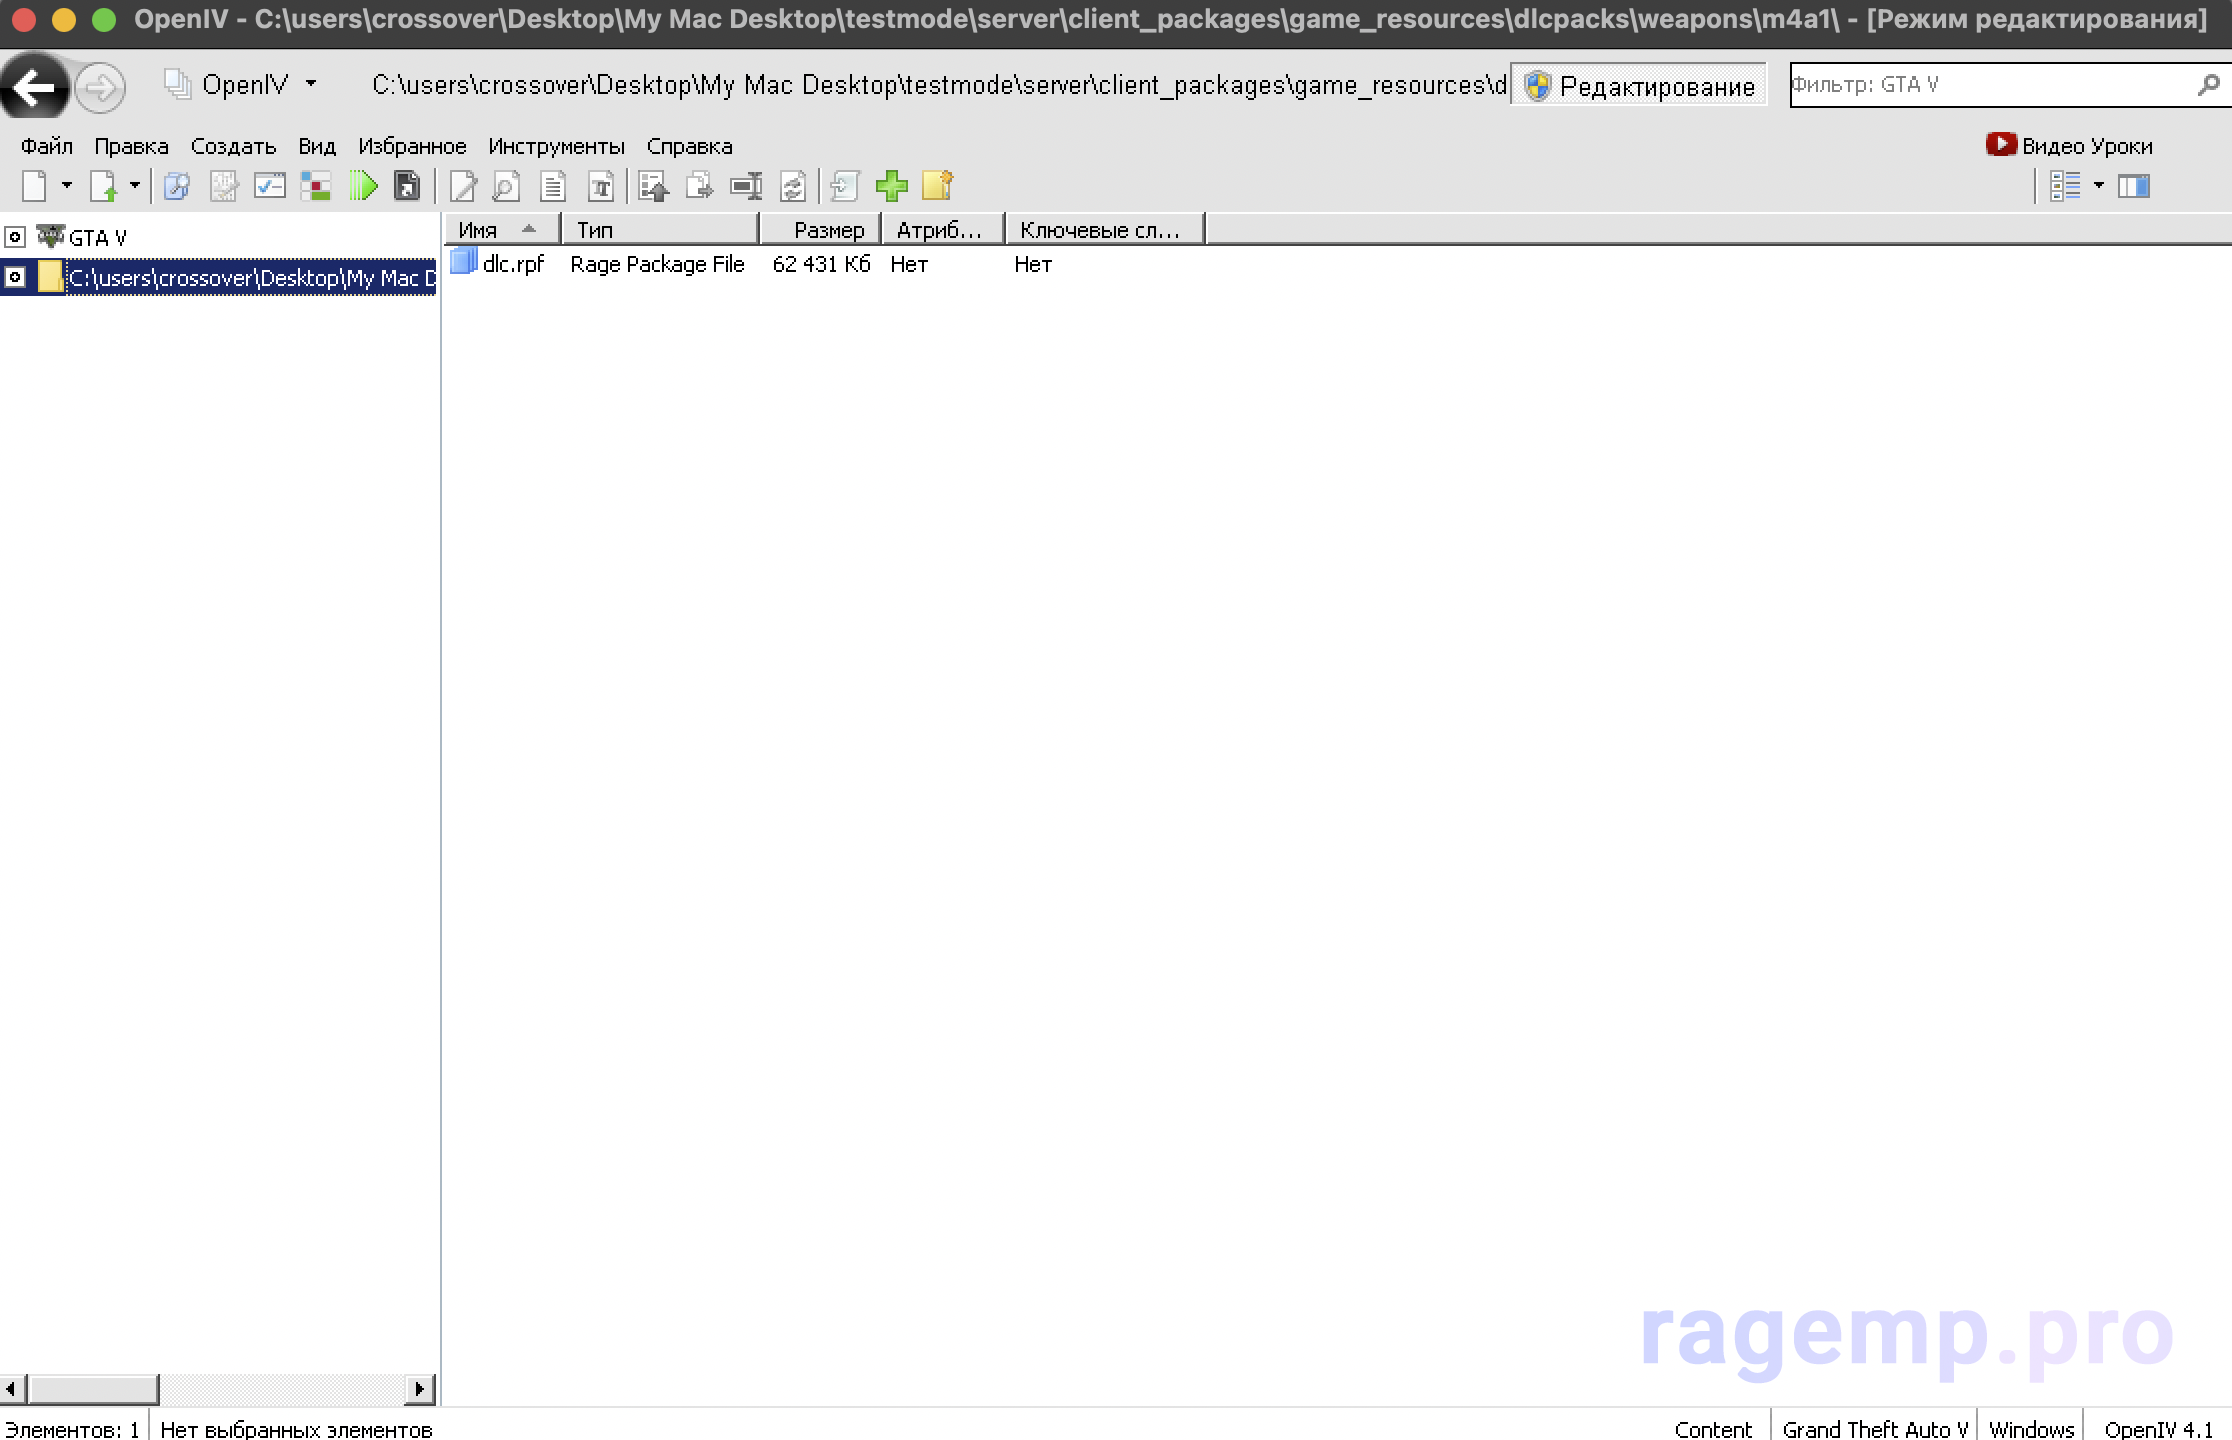
Task: Sort by the Размер column header
Action: (827, 230)
